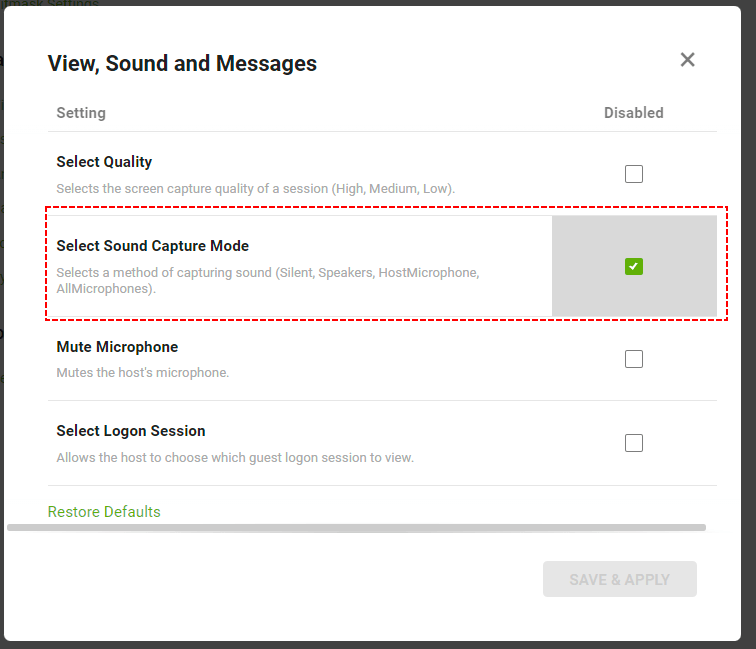Screen dimensions: 756x649
Task: Click the sound capture method description text
Action: click(268, 280)
